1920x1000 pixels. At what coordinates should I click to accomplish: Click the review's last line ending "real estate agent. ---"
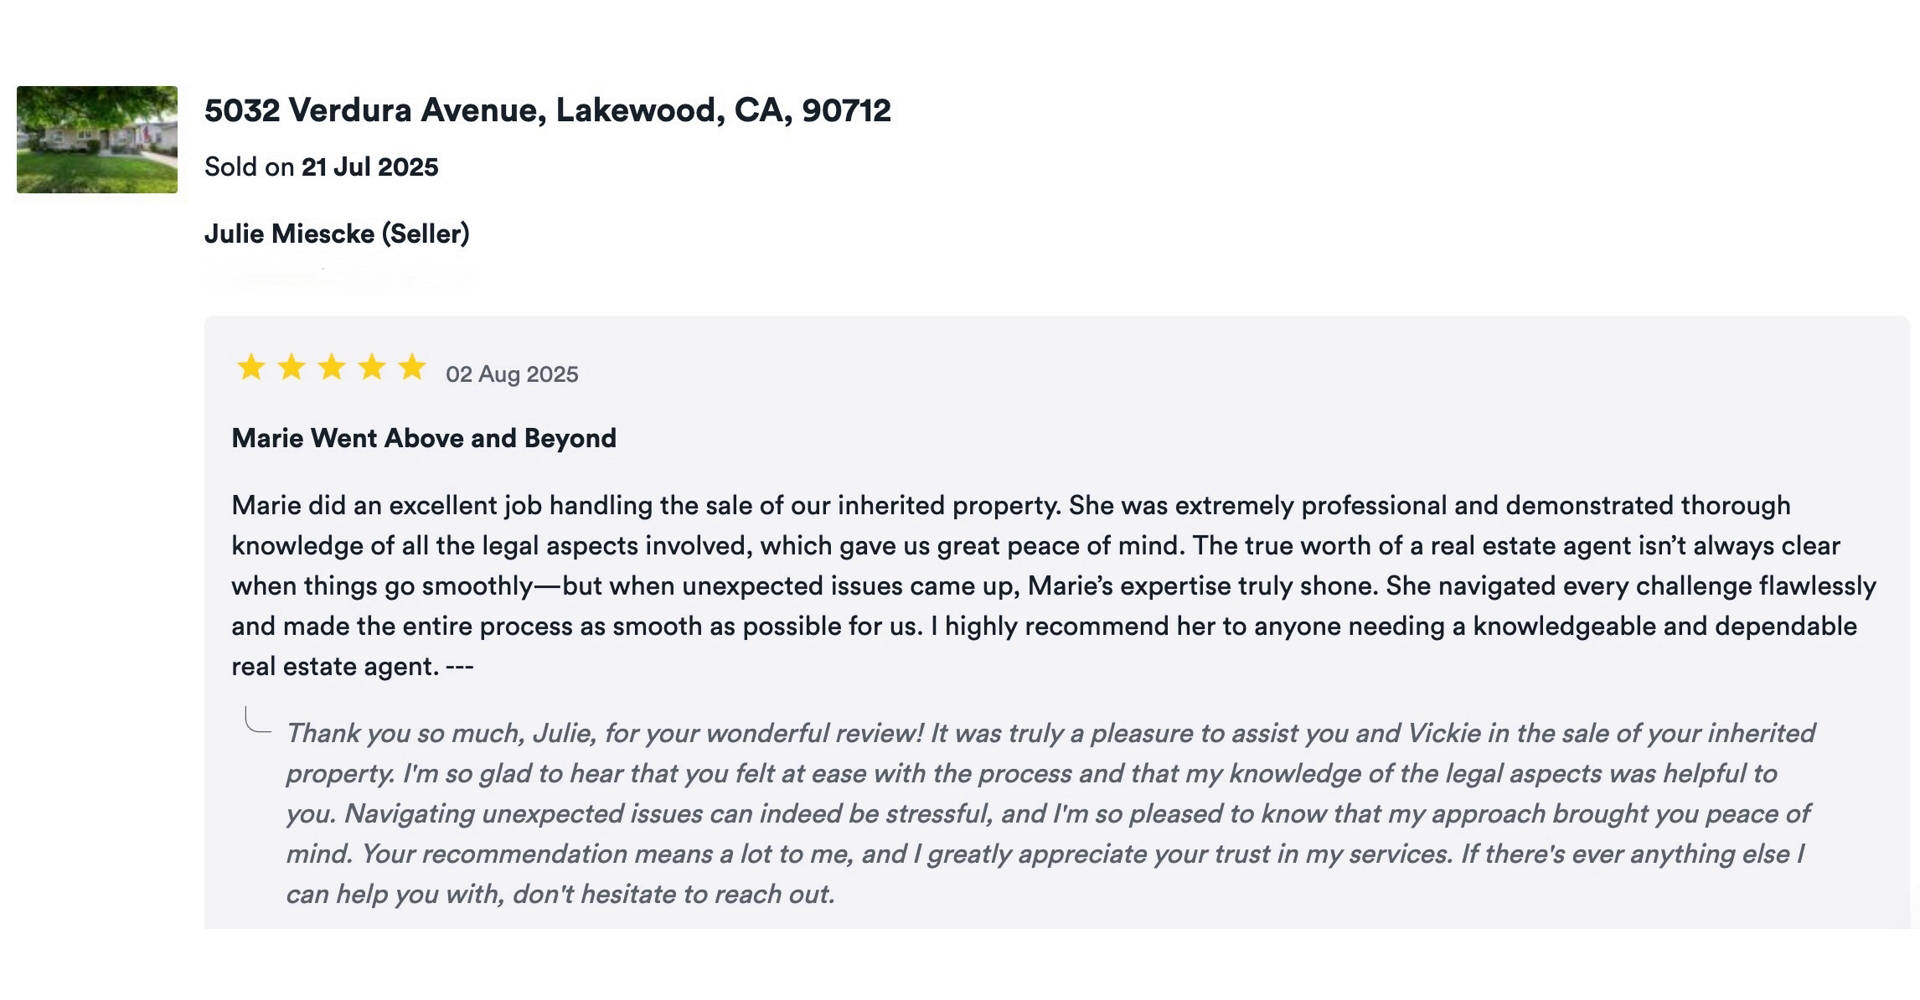[x=352, y=666]
